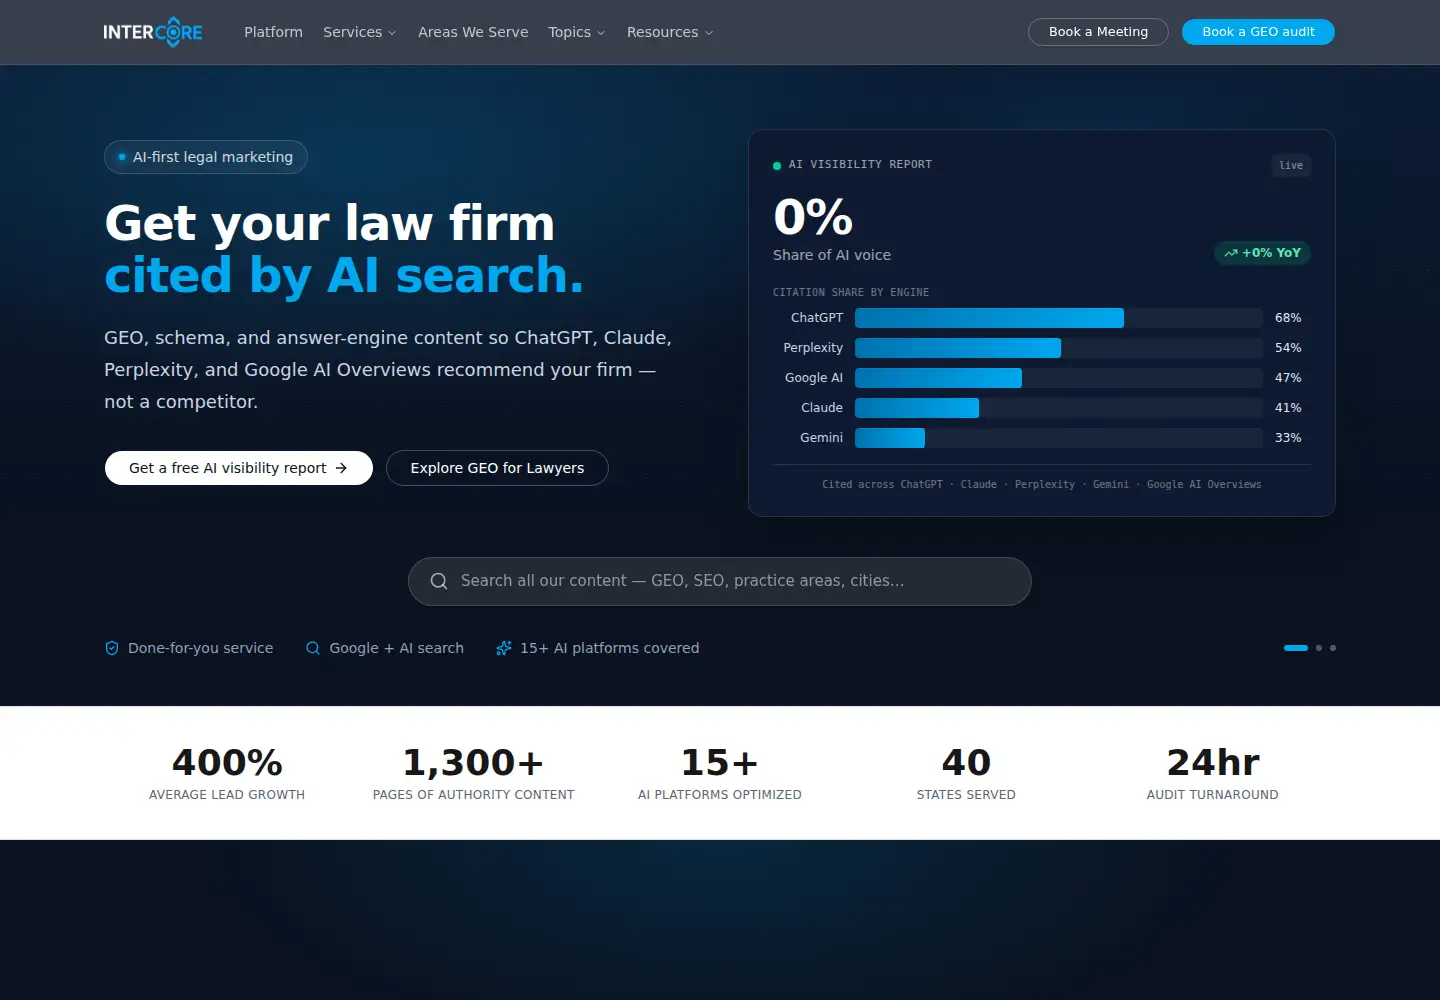Click the Book a Meeting button
The width and height of the screenshot is (1440, 1000).
pyautogui.click(x=1098, y=32)
